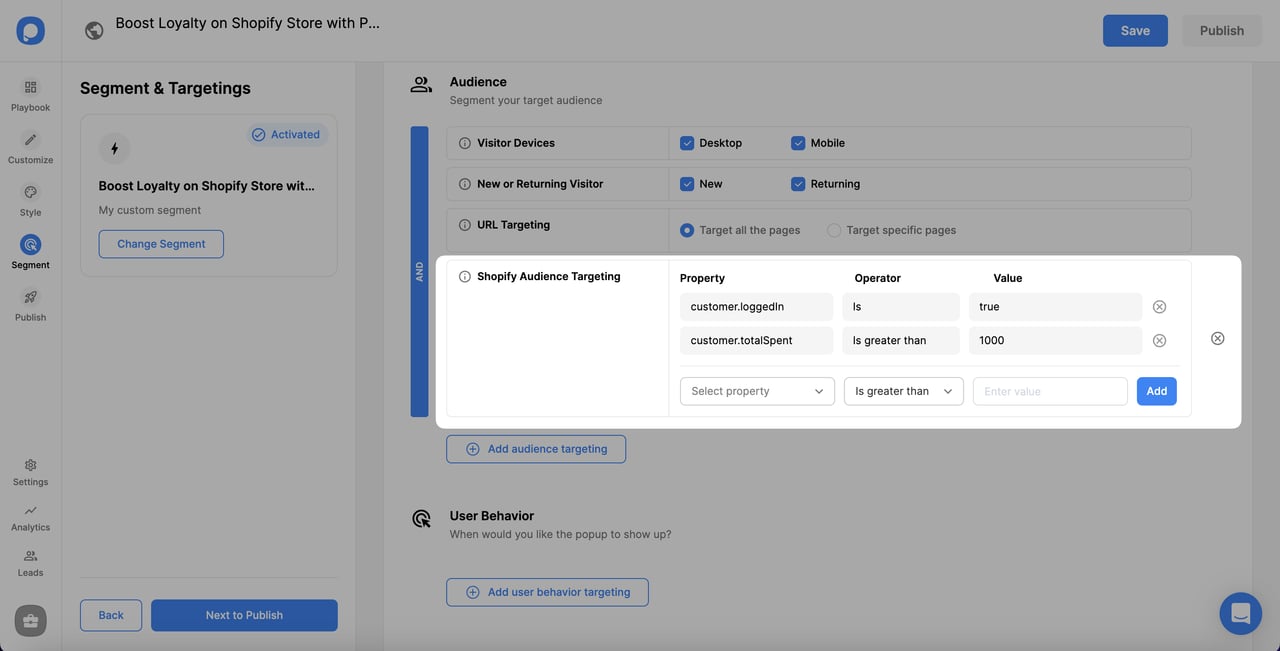Viewport: 1280px width, 651px height.
Task: Click the value field showing 1000
Action: click(1055, 341)
